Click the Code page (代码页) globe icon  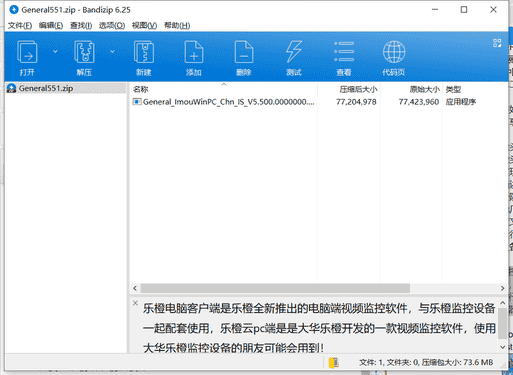coord(394,57)
